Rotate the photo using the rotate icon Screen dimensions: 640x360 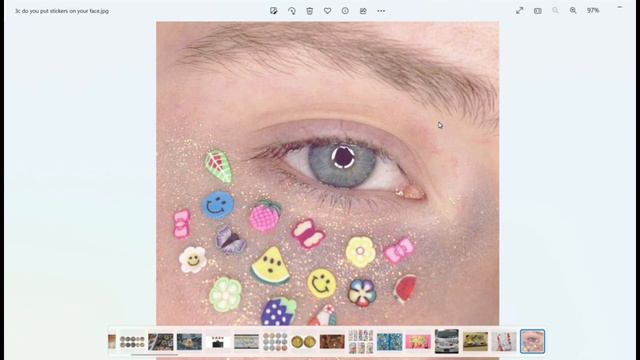coord(291,11)
